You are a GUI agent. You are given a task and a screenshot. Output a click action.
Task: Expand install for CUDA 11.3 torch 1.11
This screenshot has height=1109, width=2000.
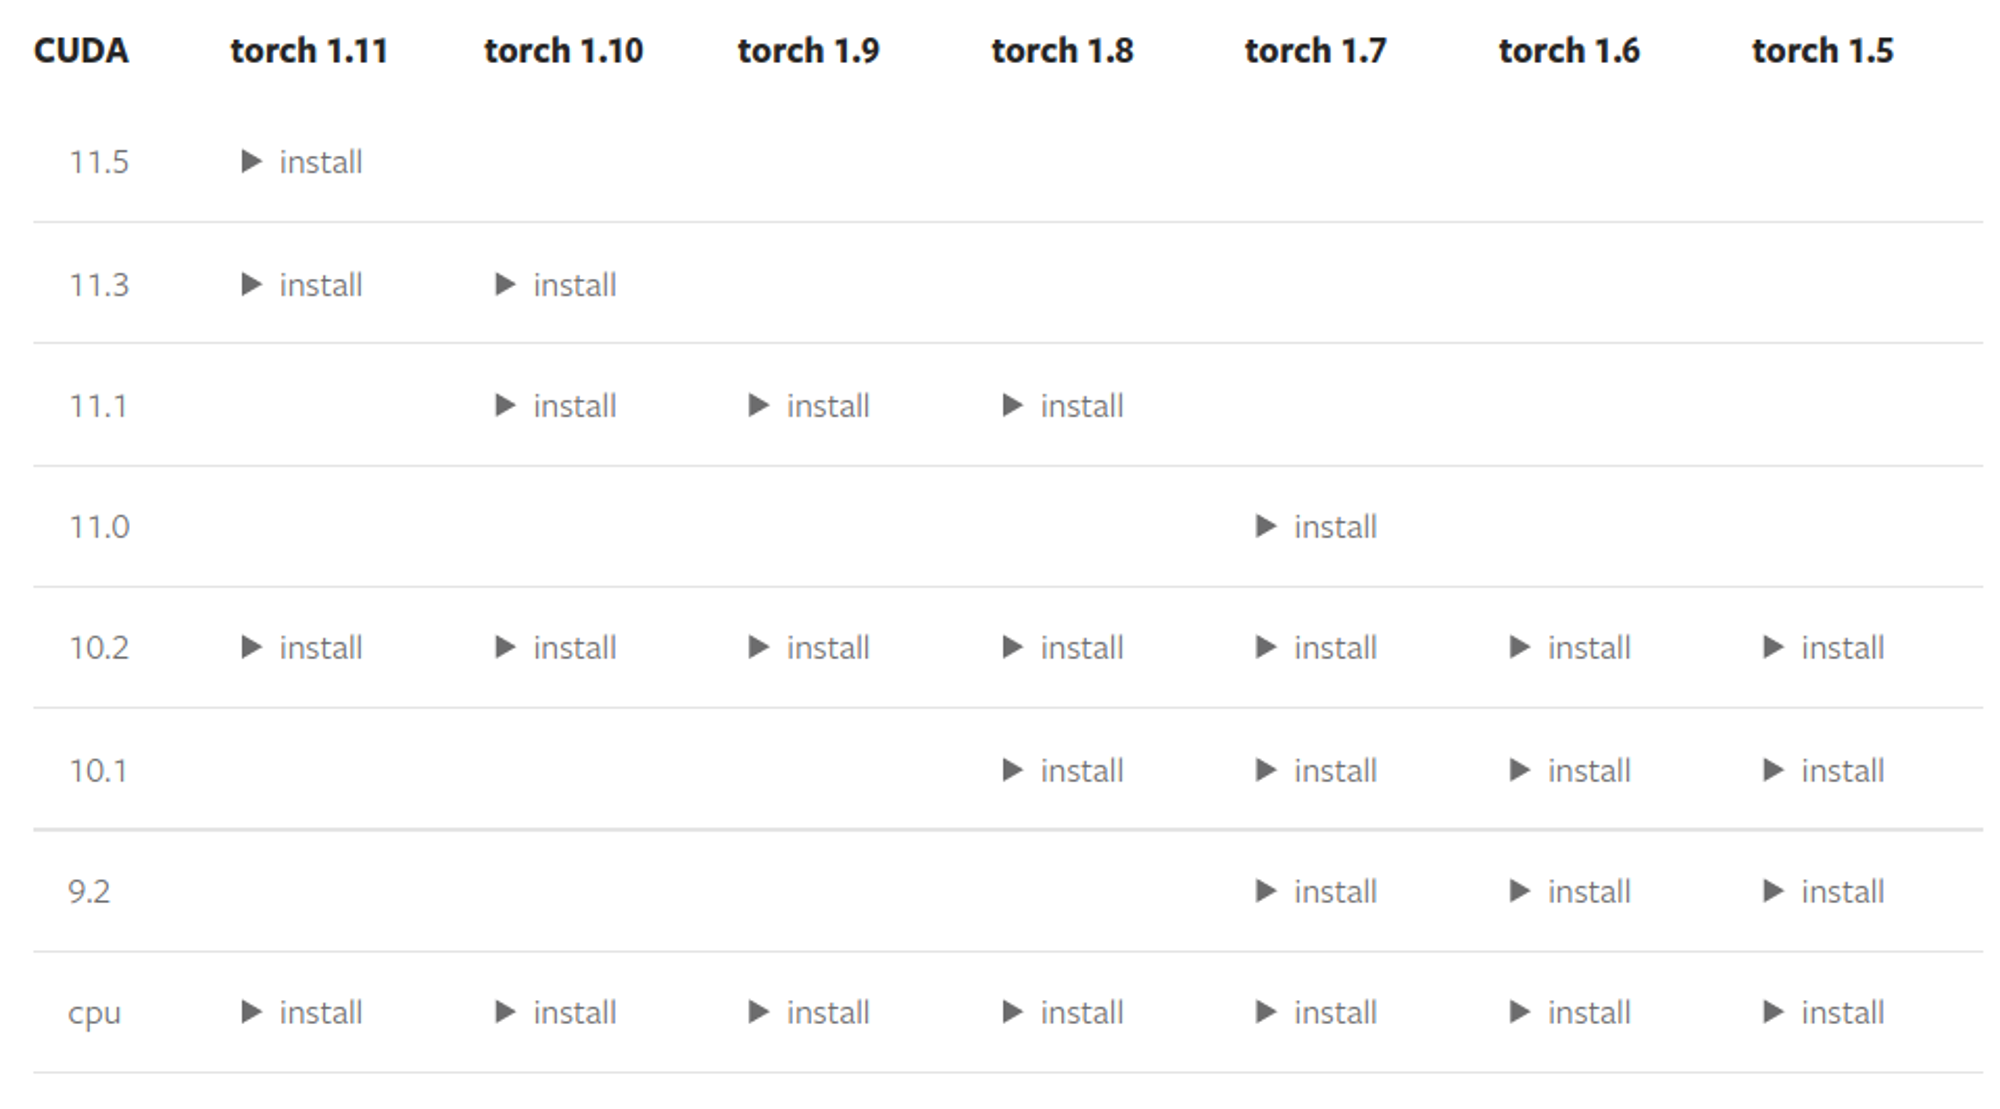pos(302,285)
